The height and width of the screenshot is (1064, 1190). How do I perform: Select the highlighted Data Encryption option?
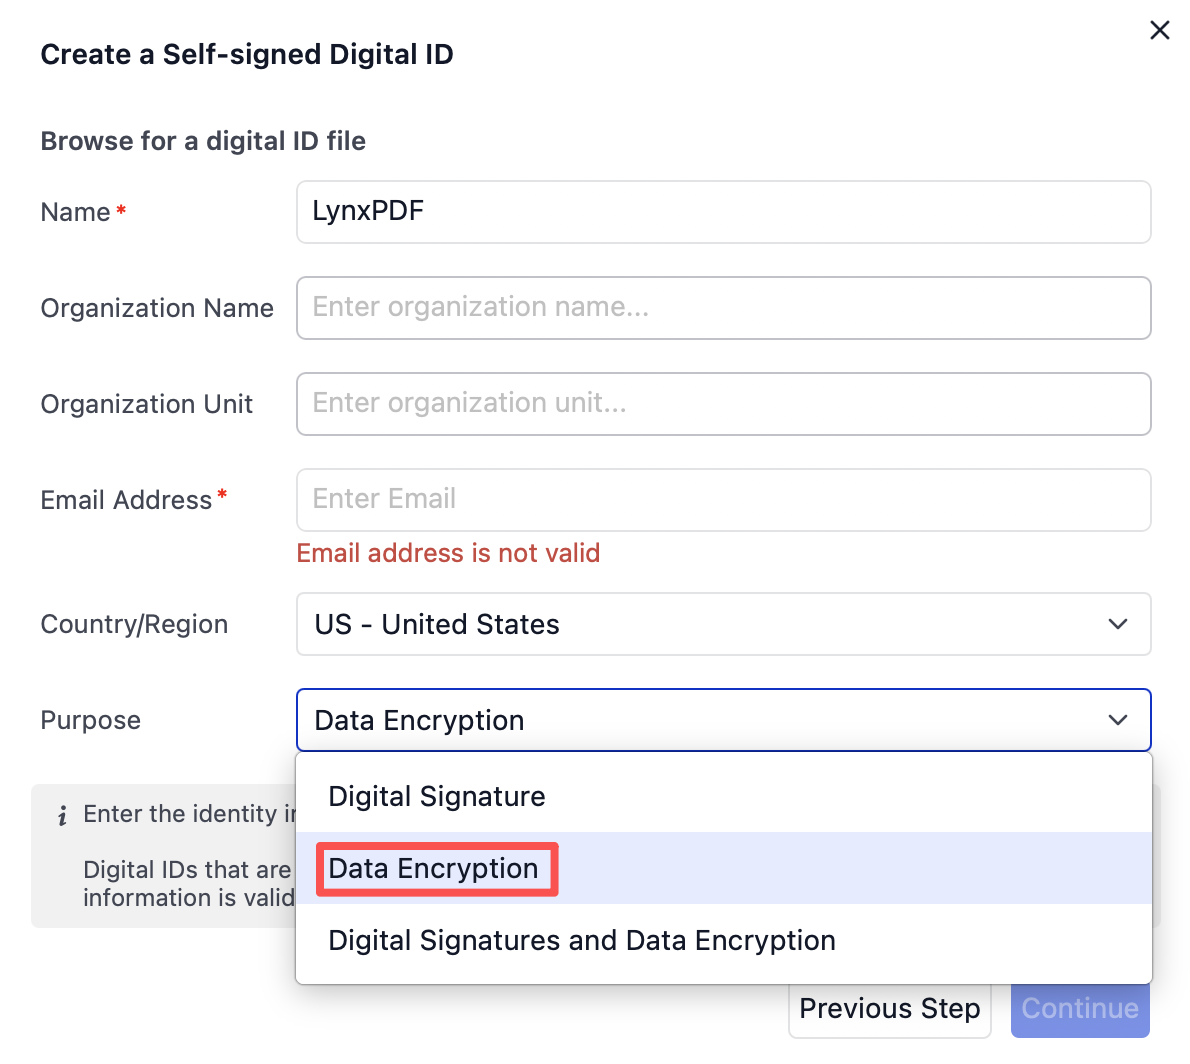tap(434, 868)
